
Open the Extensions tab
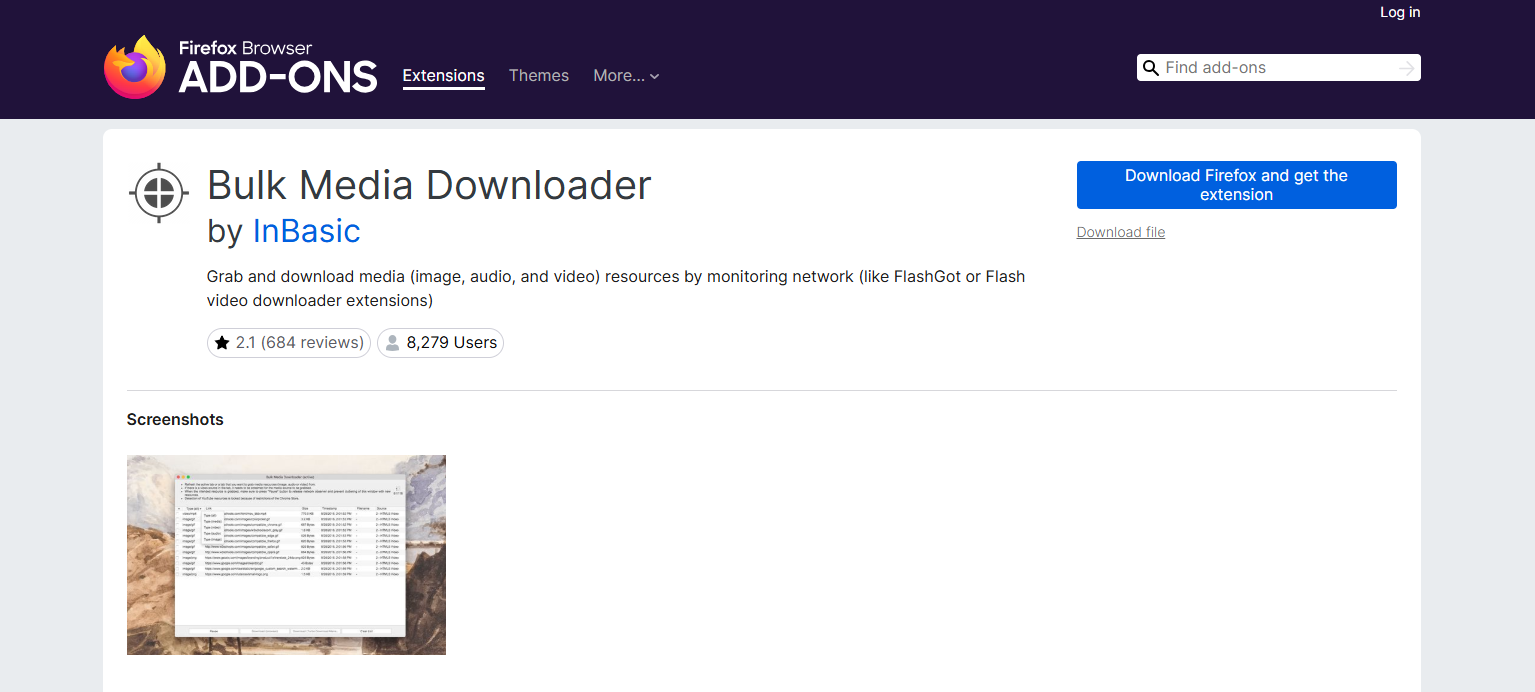click(443, 76)
